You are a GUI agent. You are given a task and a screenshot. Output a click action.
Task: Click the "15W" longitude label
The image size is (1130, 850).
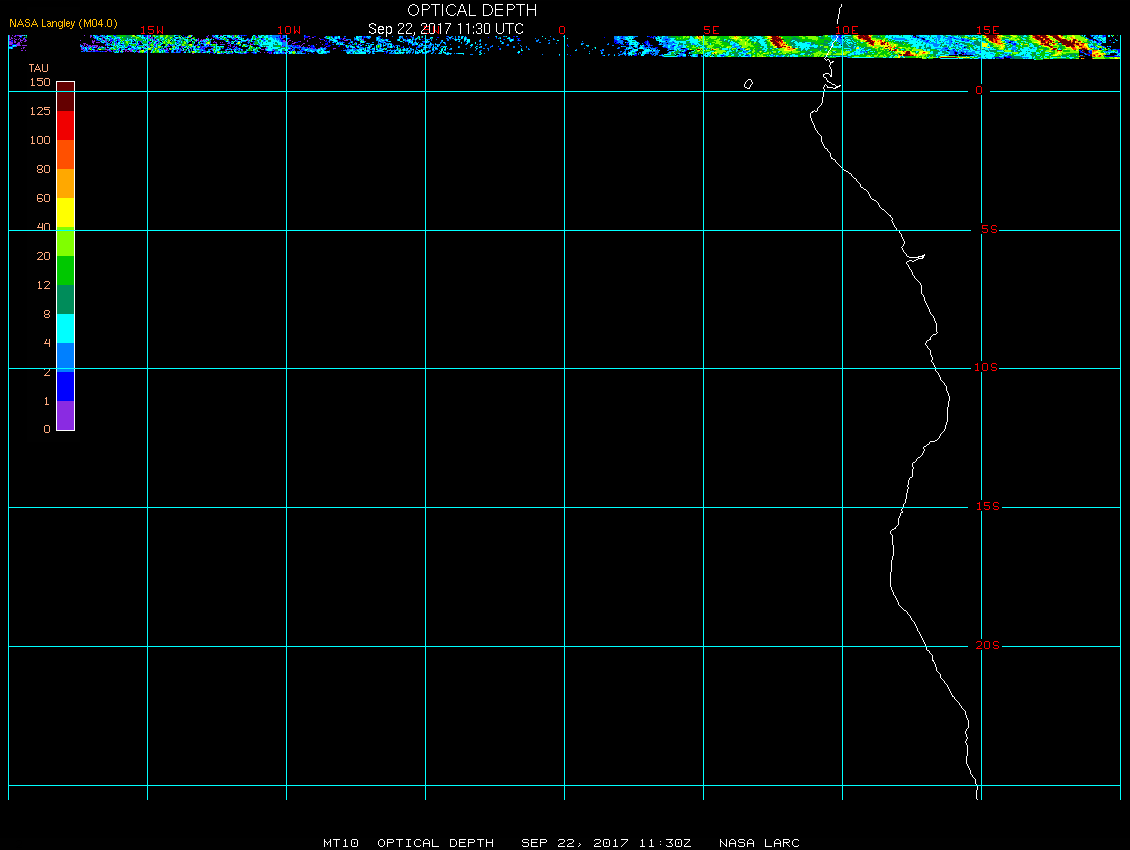(151, 30)
